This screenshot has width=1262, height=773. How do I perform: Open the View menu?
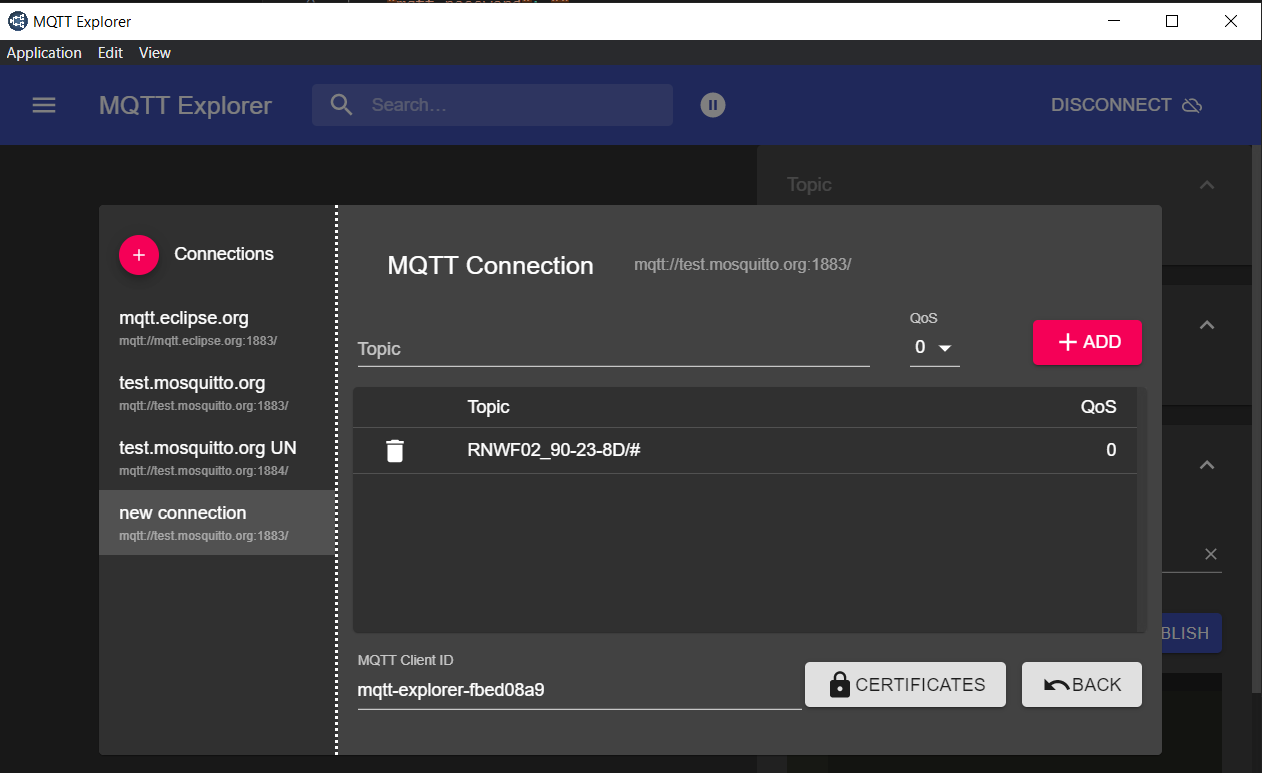(155, 53)
